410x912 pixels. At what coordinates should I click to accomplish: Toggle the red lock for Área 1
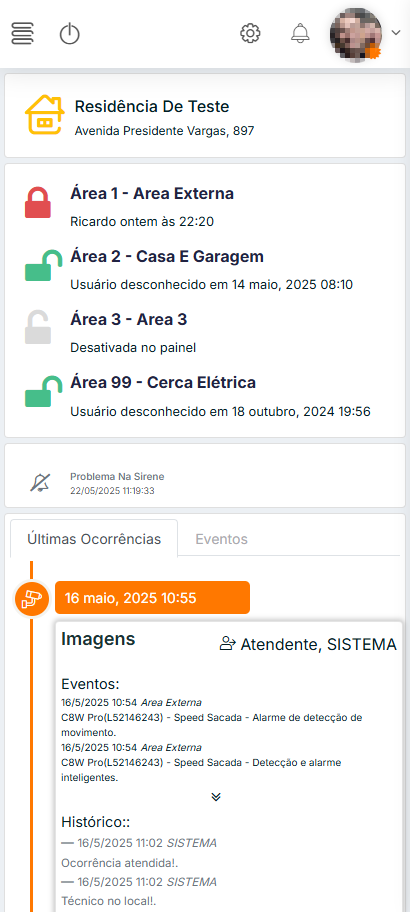pyautogui.click(x=38, y=202)
